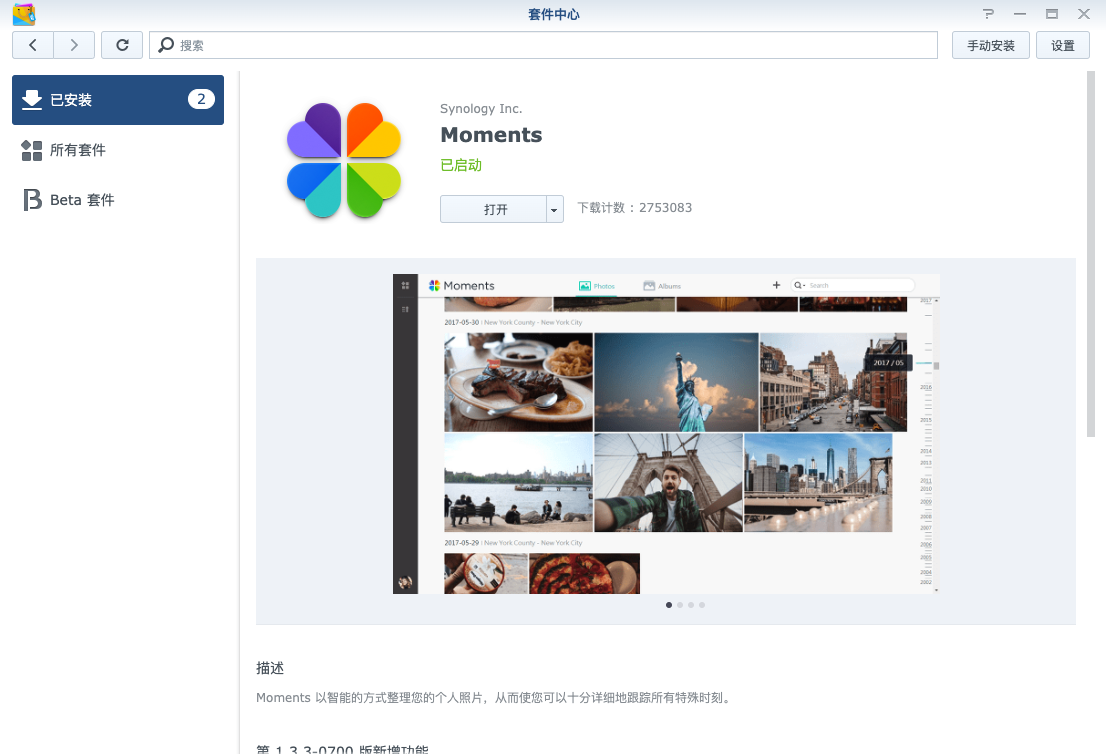Image resolution: width=1106 pixels, height=754 pixels.
Task: Click the Package Center app icon in title bar
Action: tap(24, 14)
